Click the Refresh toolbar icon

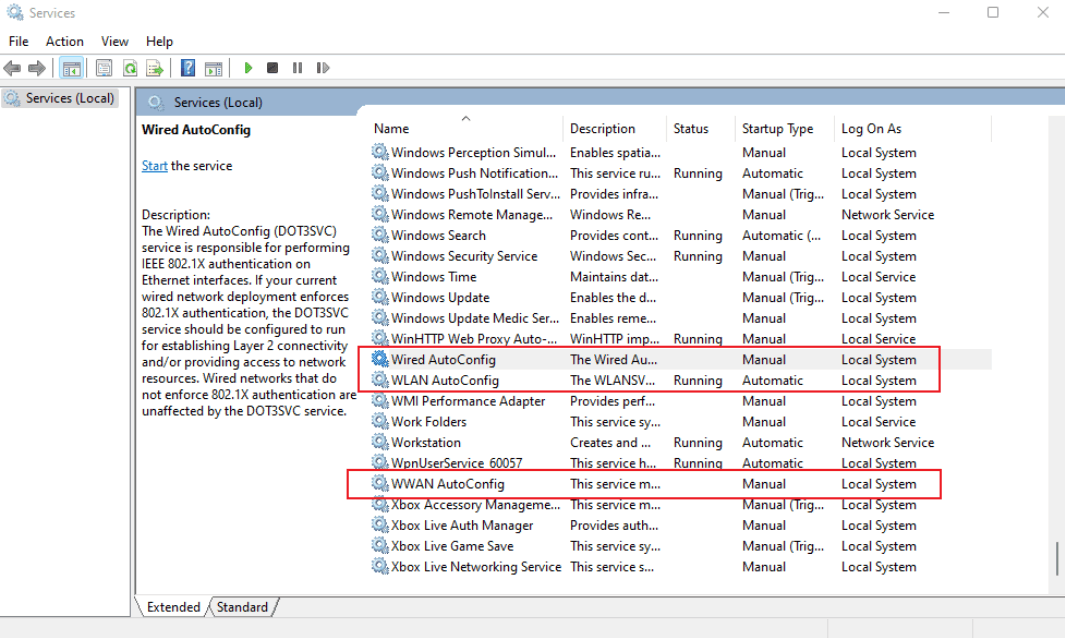(x=130, y=68)
